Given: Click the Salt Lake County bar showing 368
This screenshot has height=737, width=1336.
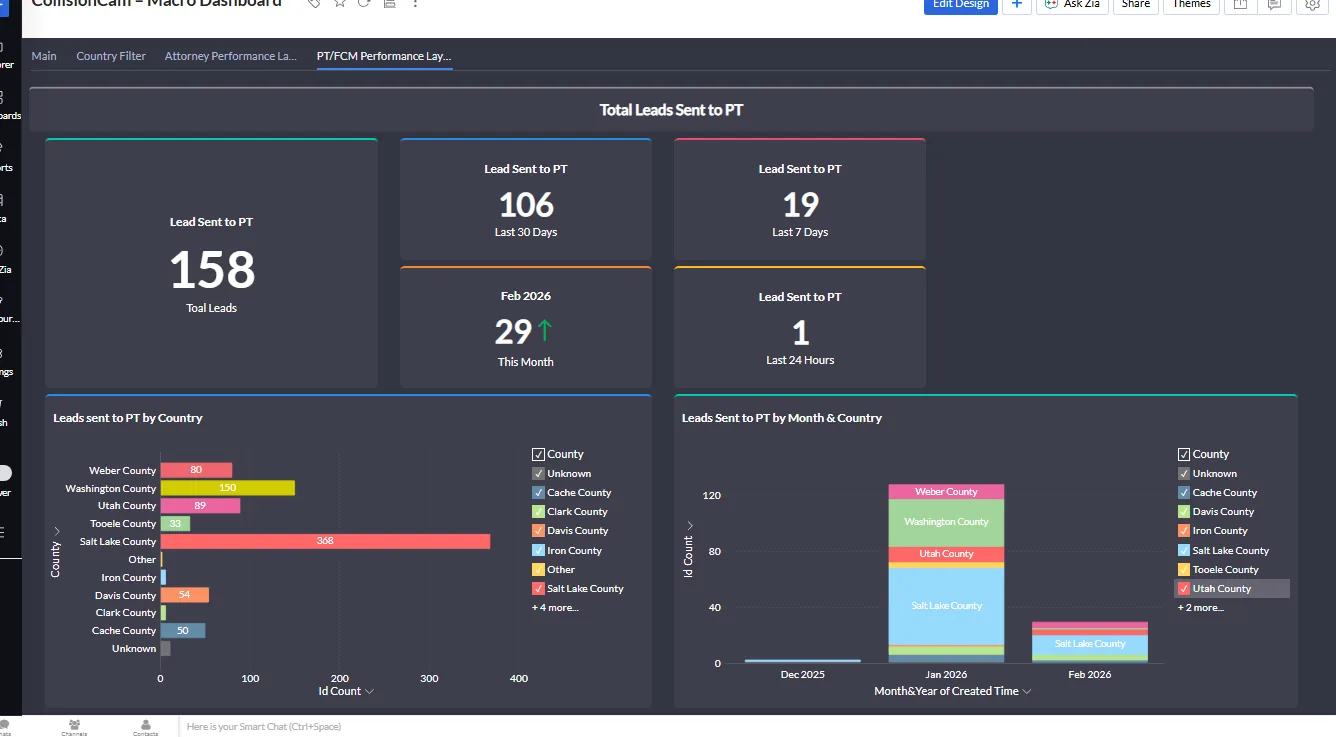Looking at the screenshot, I should (325, 541).
